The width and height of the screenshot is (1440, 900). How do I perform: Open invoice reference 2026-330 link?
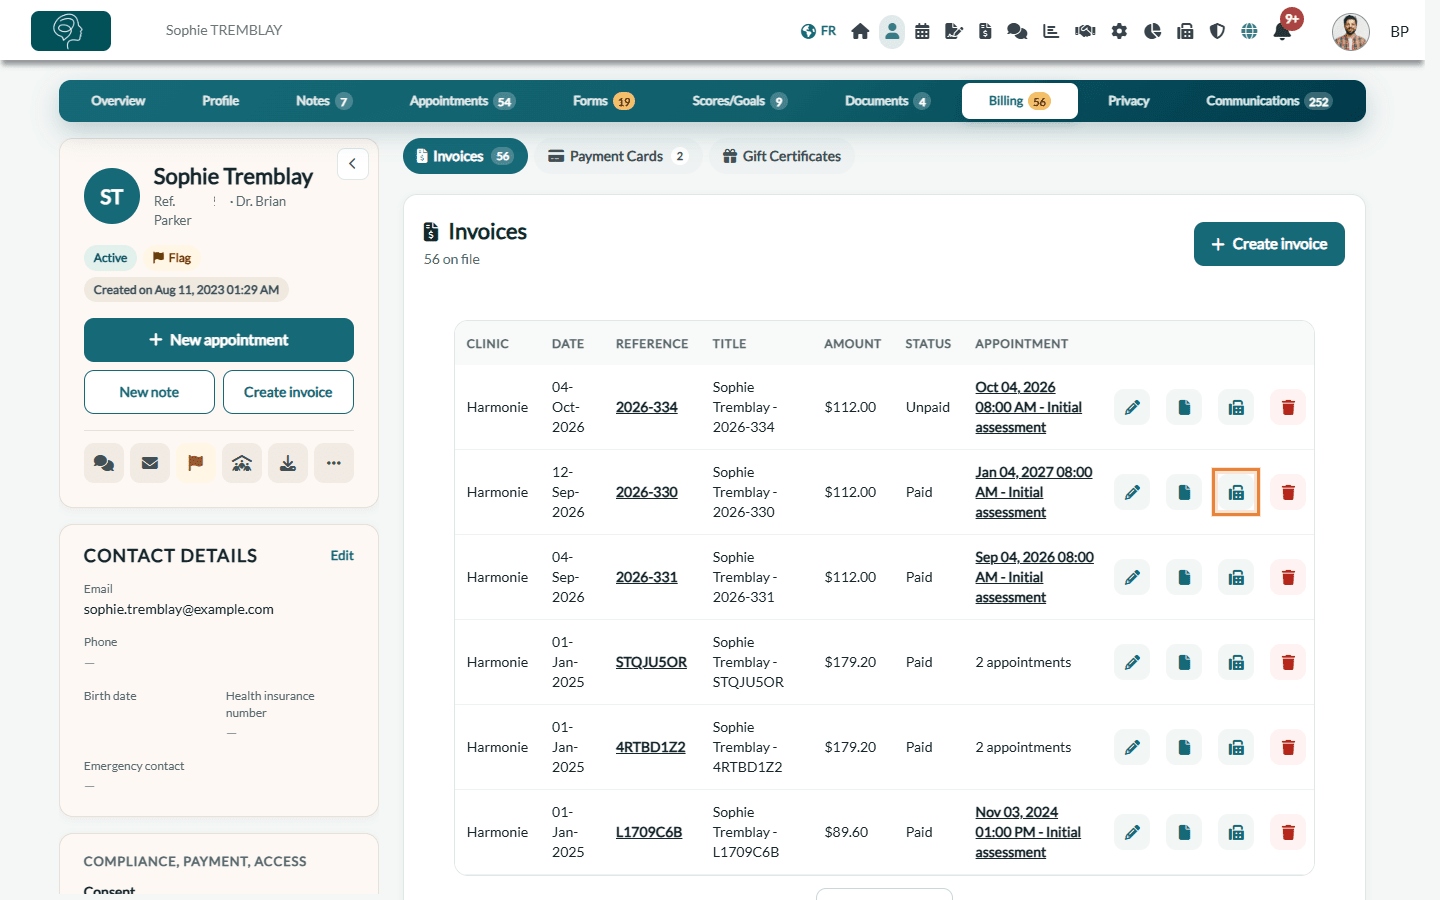(x=647, y=492)
